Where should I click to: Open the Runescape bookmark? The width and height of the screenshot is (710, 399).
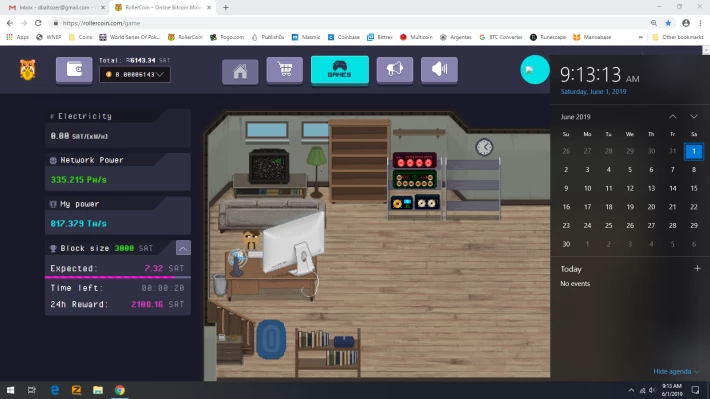[x=548, y=37]
